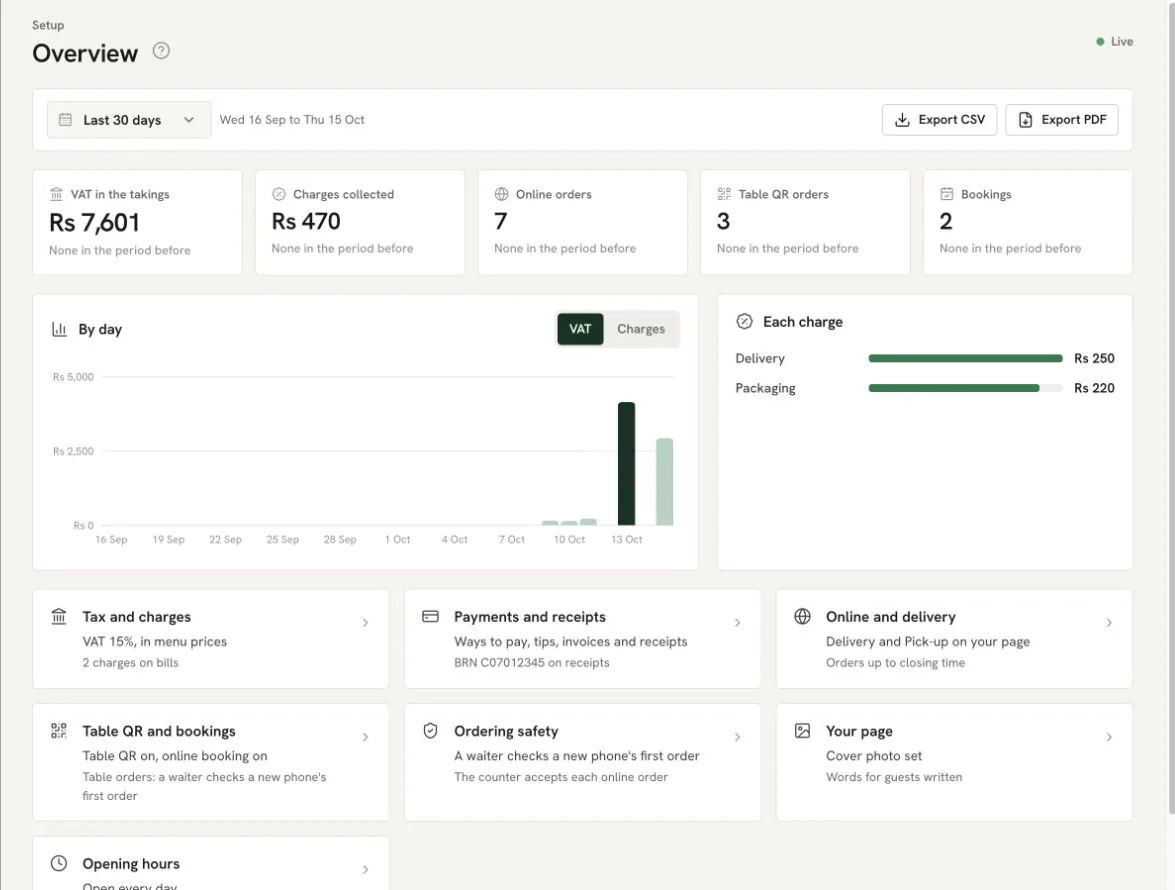Click the help question-mark icon beside Overview
The width and height of the screenshot is (1175, 890).
coord(161,51)
